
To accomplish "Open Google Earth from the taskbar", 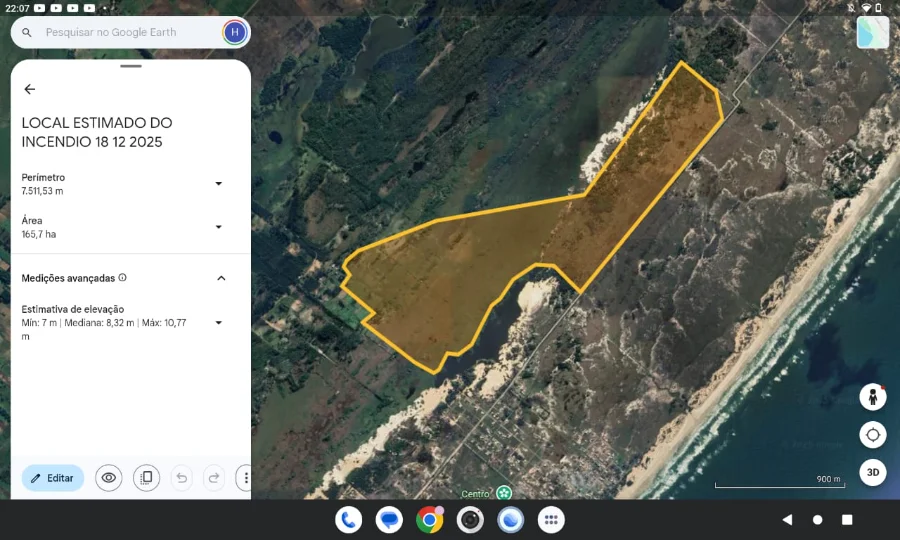I will pos(510,520).
